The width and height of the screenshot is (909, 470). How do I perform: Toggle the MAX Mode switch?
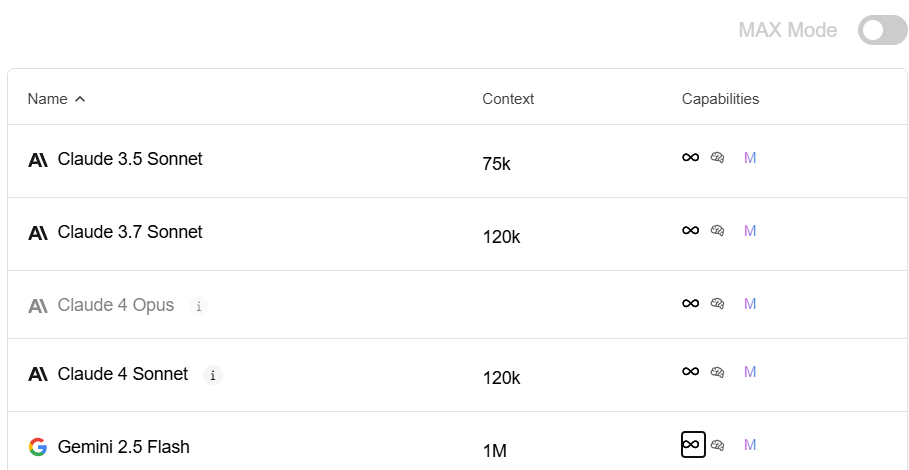882,30
